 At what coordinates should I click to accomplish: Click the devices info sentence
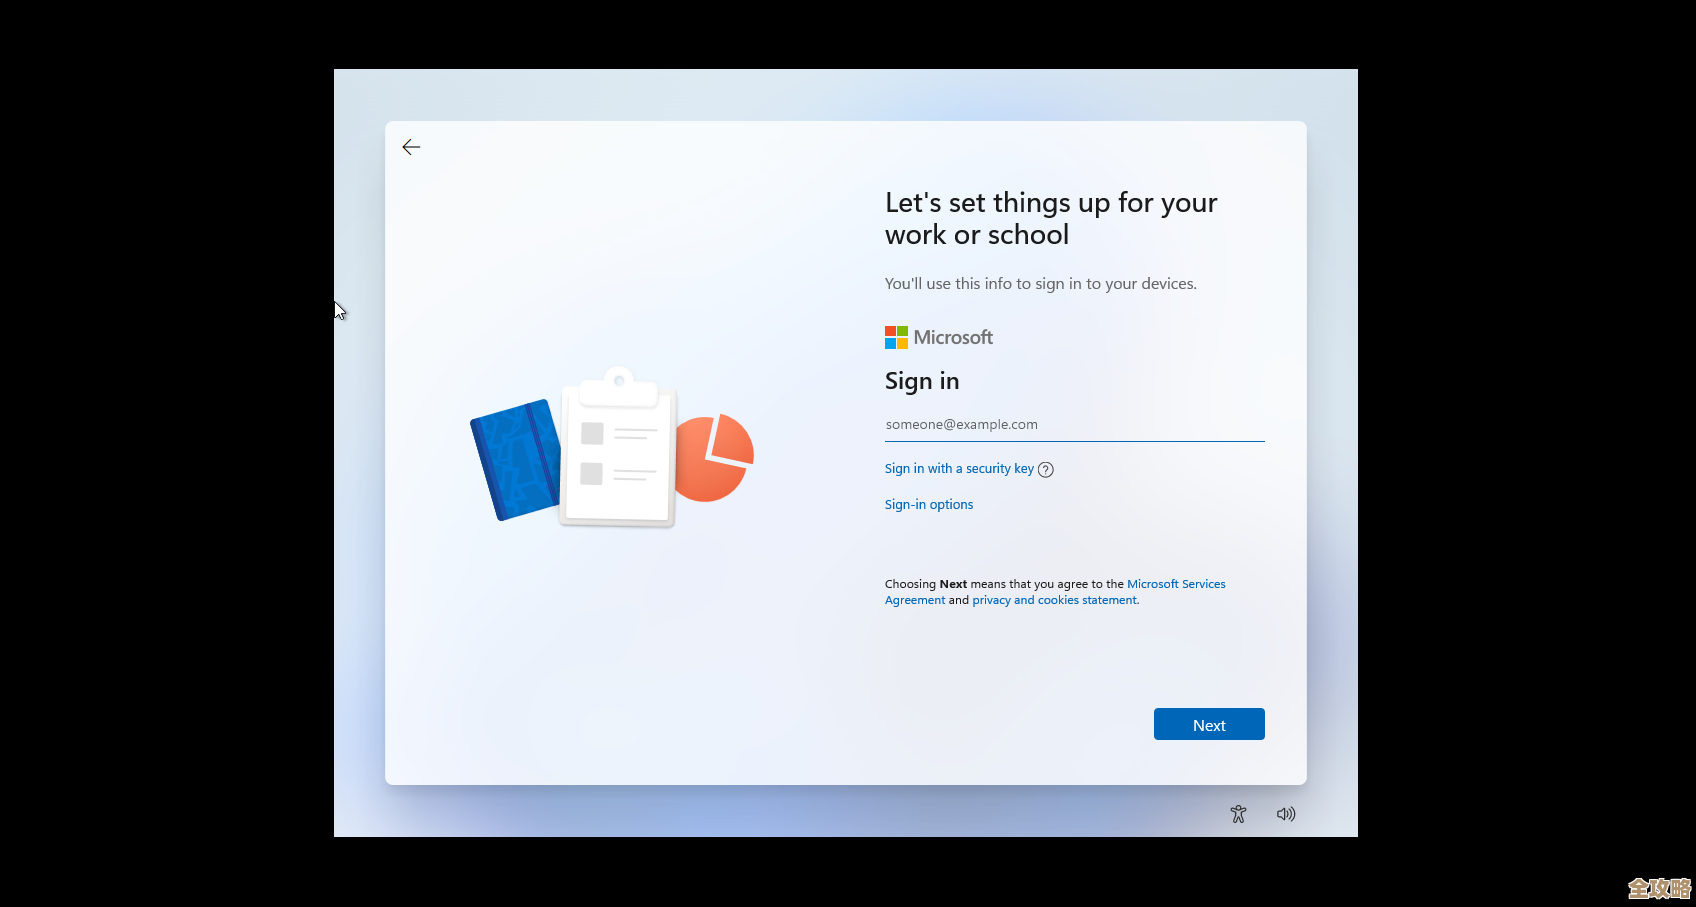pyautogui.click(x=1040, y=283)
